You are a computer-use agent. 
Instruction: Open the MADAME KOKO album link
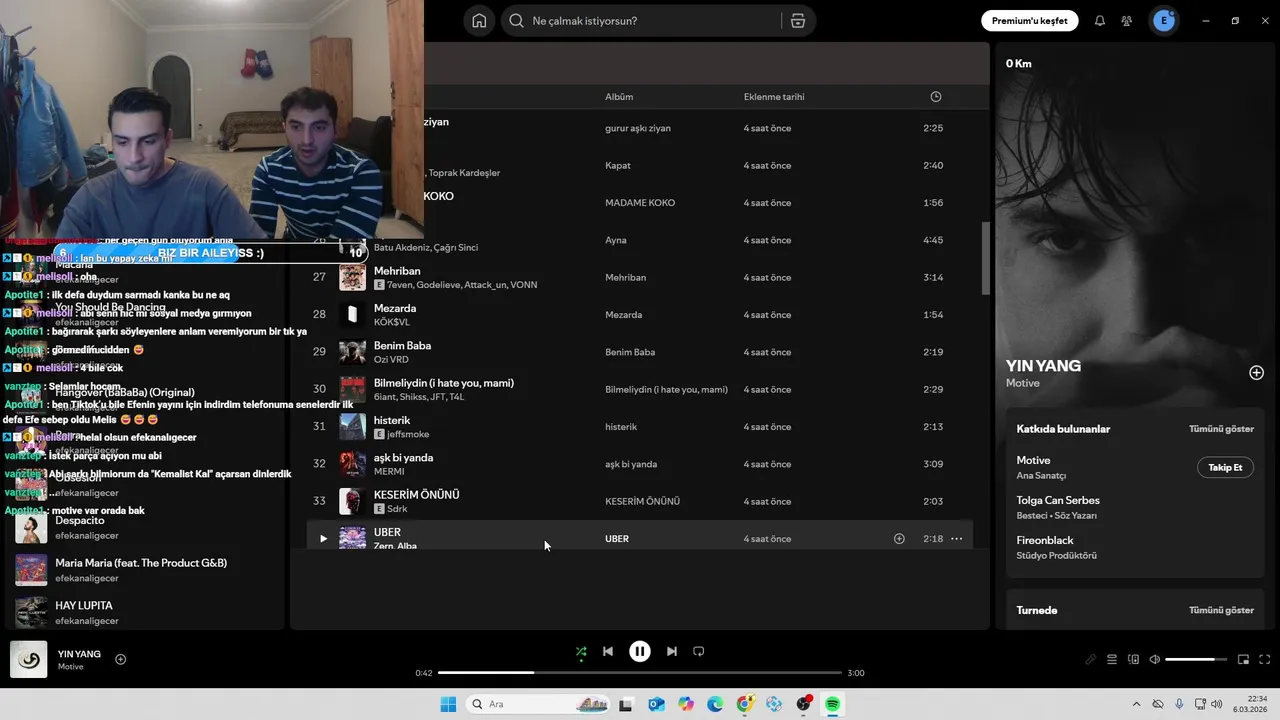[x=640, y=203]
